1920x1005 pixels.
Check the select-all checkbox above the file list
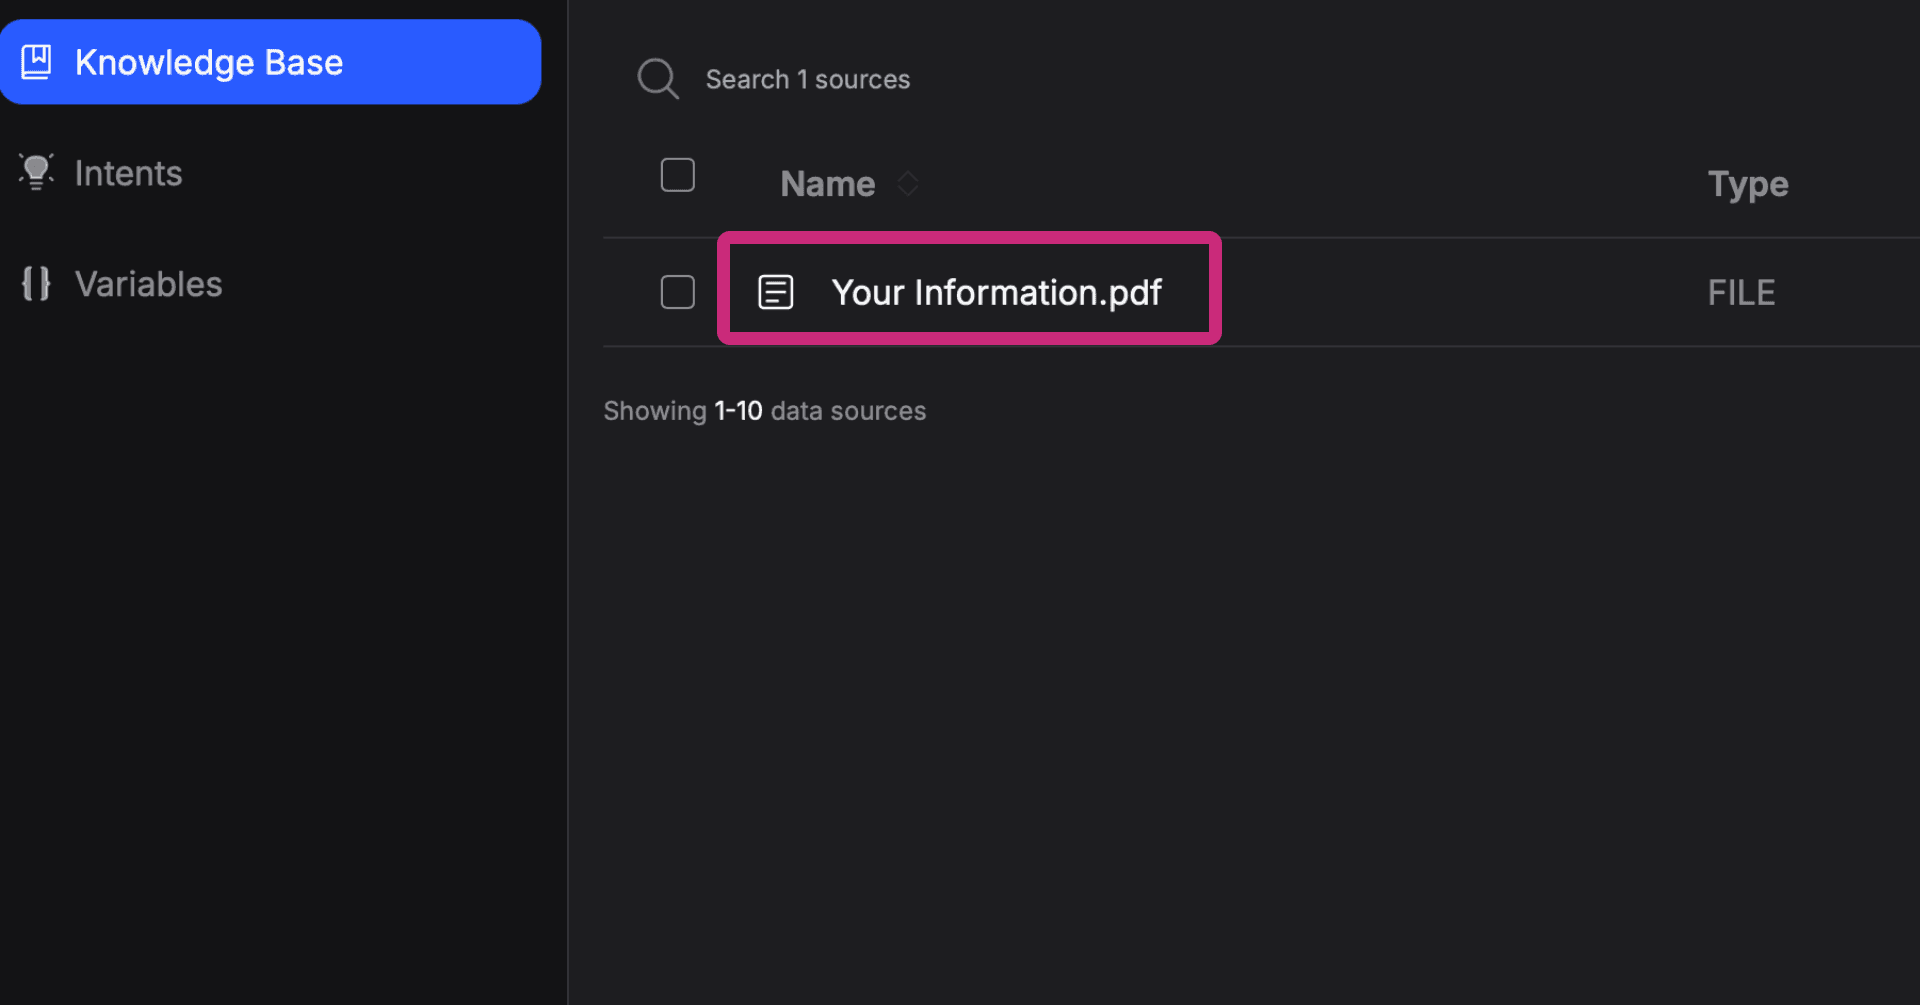[677, 174]
